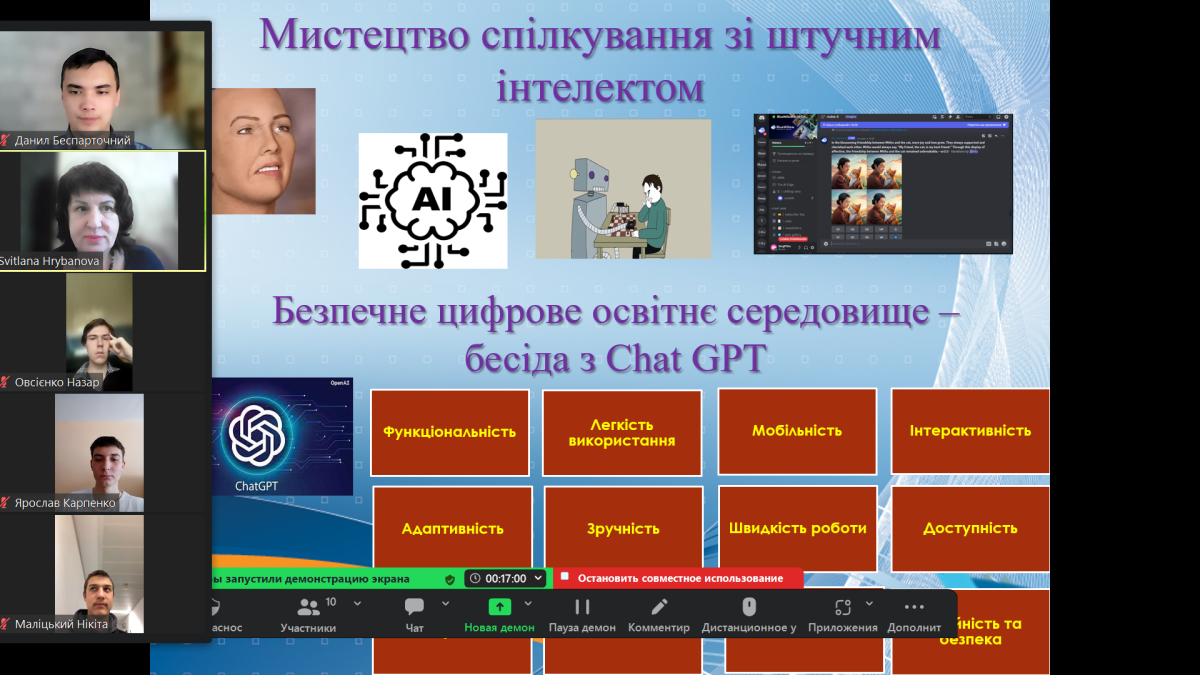Open share options arrow beside New Share
This screenshot has height=675, width=1200.
click(x=529, y=604)
